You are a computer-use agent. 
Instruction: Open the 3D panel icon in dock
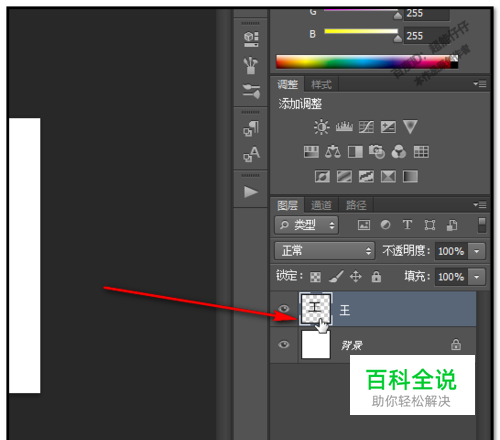pyautogui.click(x=251, y=39)
